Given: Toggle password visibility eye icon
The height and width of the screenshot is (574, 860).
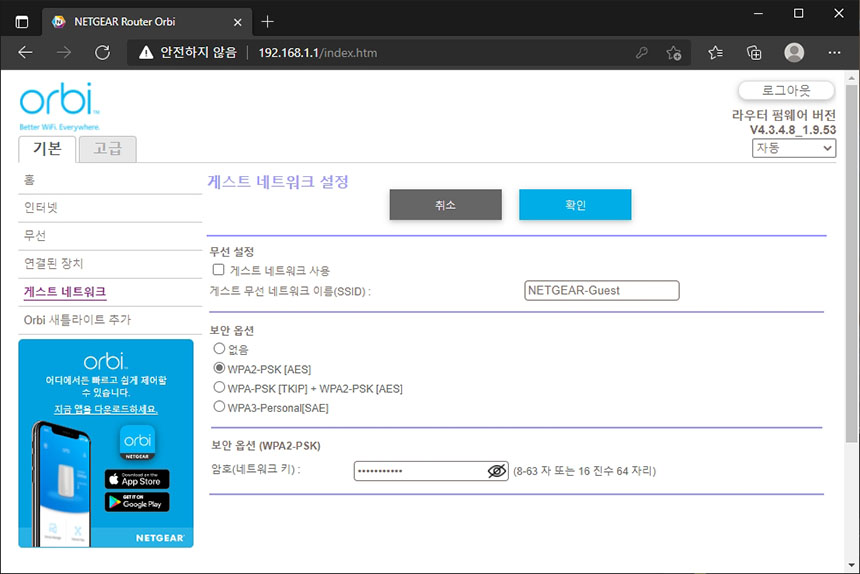Looking at the screenshot, I should [497, 471].
